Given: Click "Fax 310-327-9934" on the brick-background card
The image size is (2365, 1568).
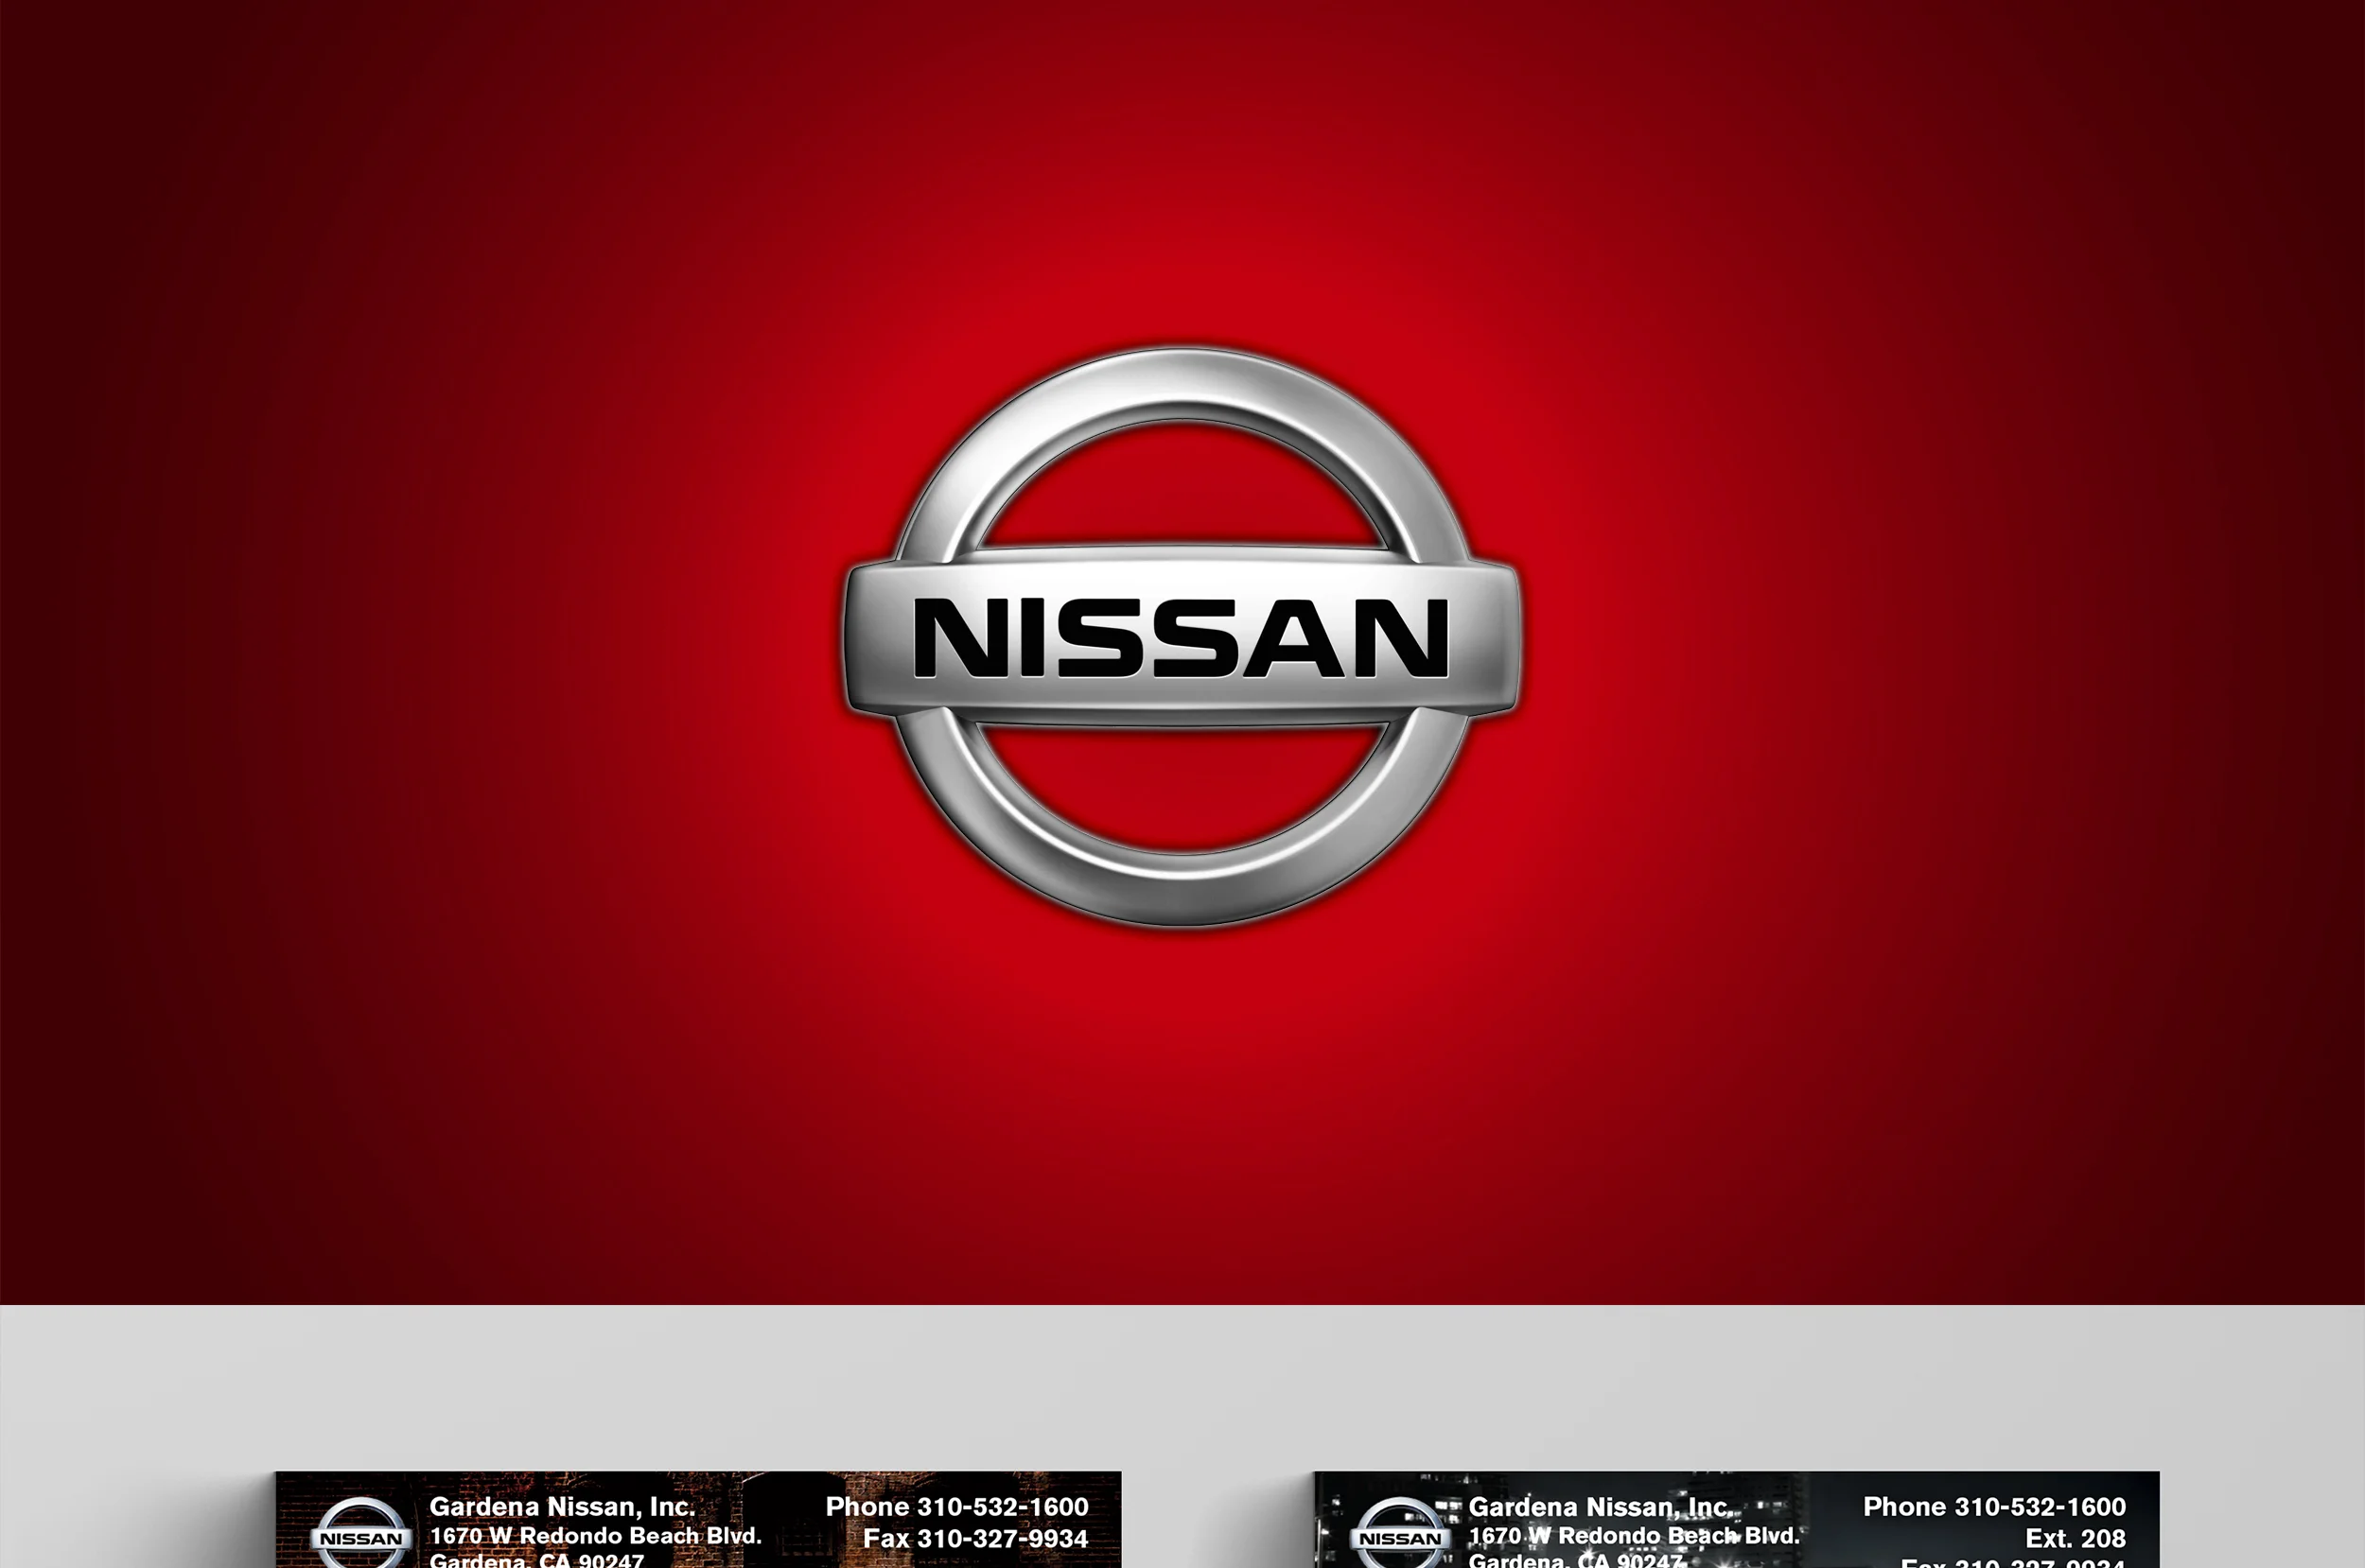Looking at the screenshot, I should 975,1539.
